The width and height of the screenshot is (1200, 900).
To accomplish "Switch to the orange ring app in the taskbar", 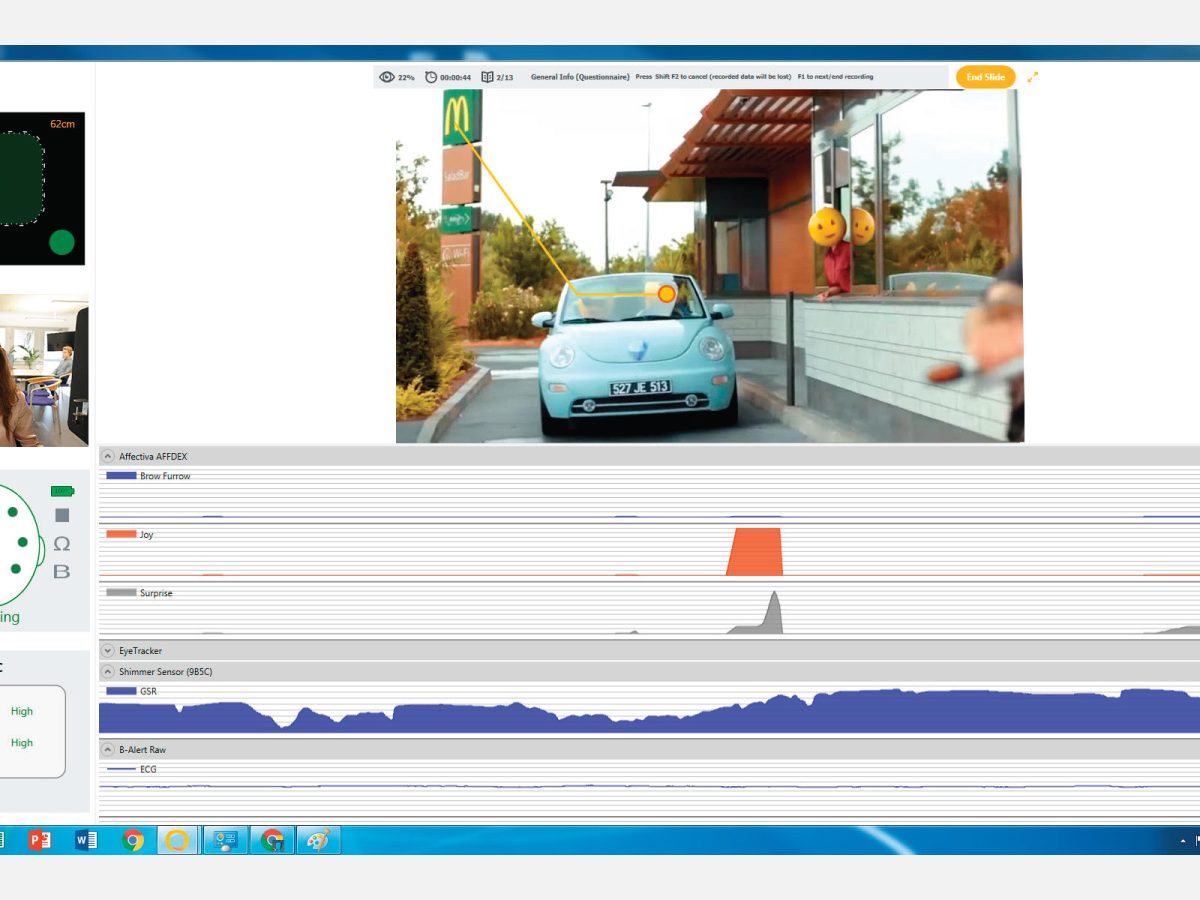I will [178, 840].
